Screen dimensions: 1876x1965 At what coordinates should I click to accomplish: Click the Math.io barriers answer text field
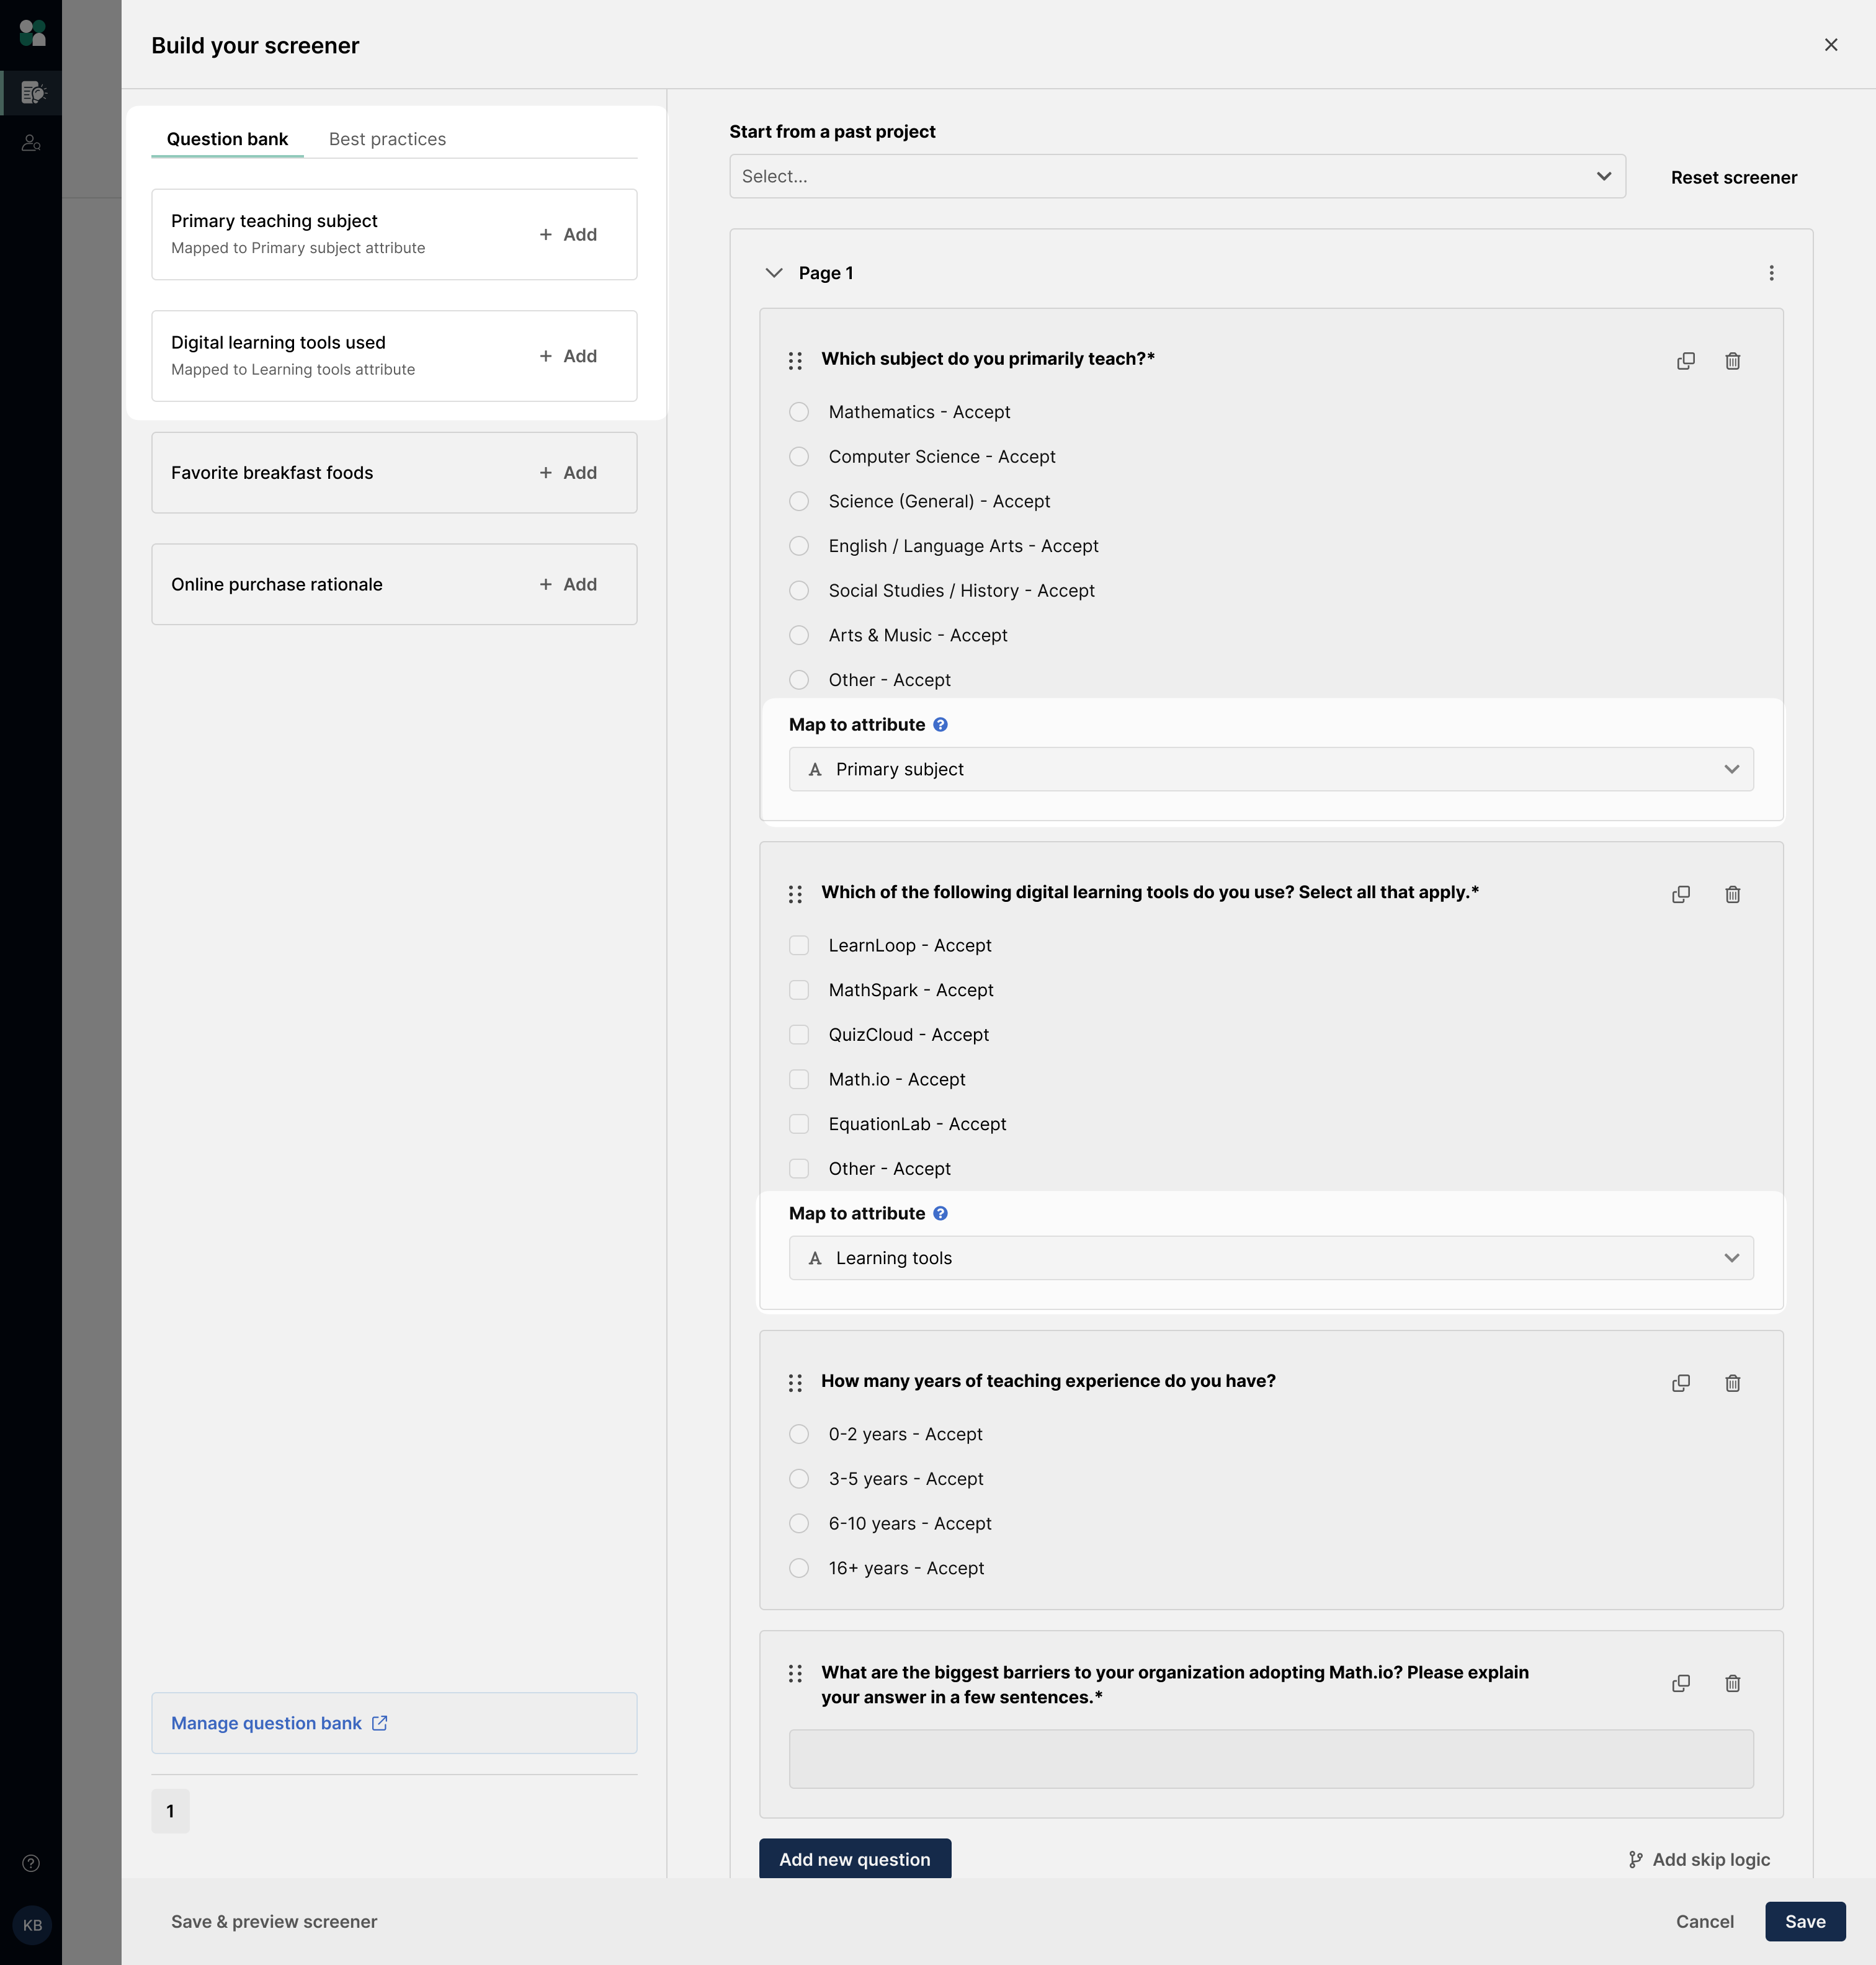(x=1270, y=1759)
